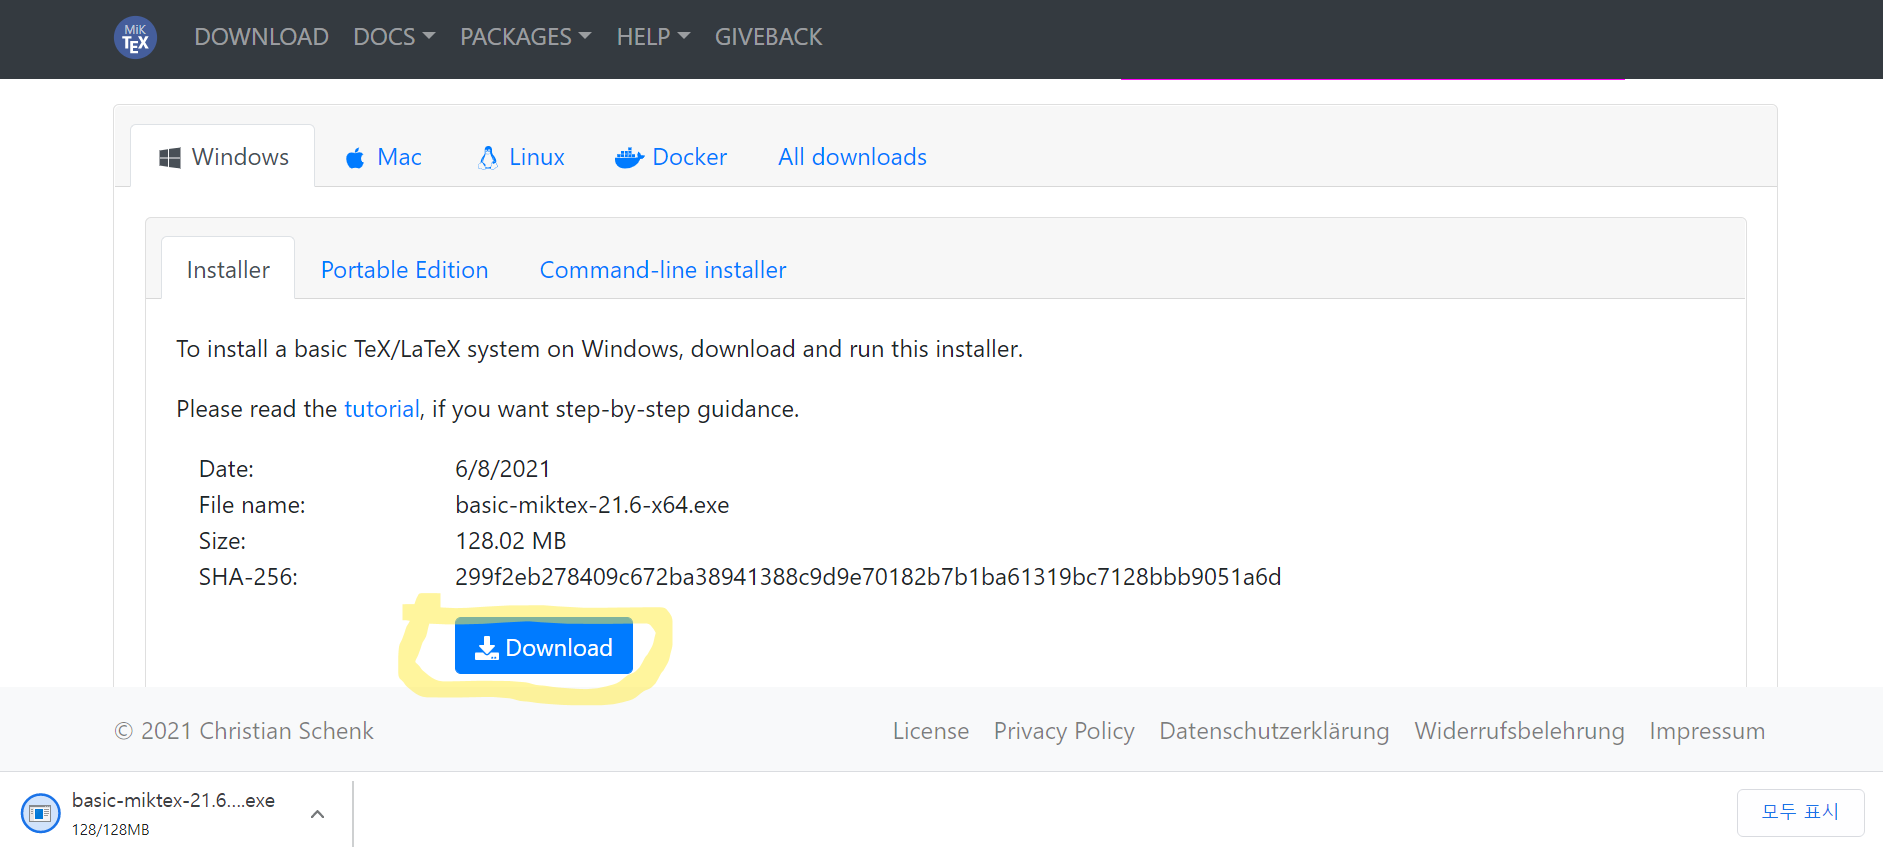Click the date value 6/8/2021
Screen dimensions: 1883x847
(503, 469)
